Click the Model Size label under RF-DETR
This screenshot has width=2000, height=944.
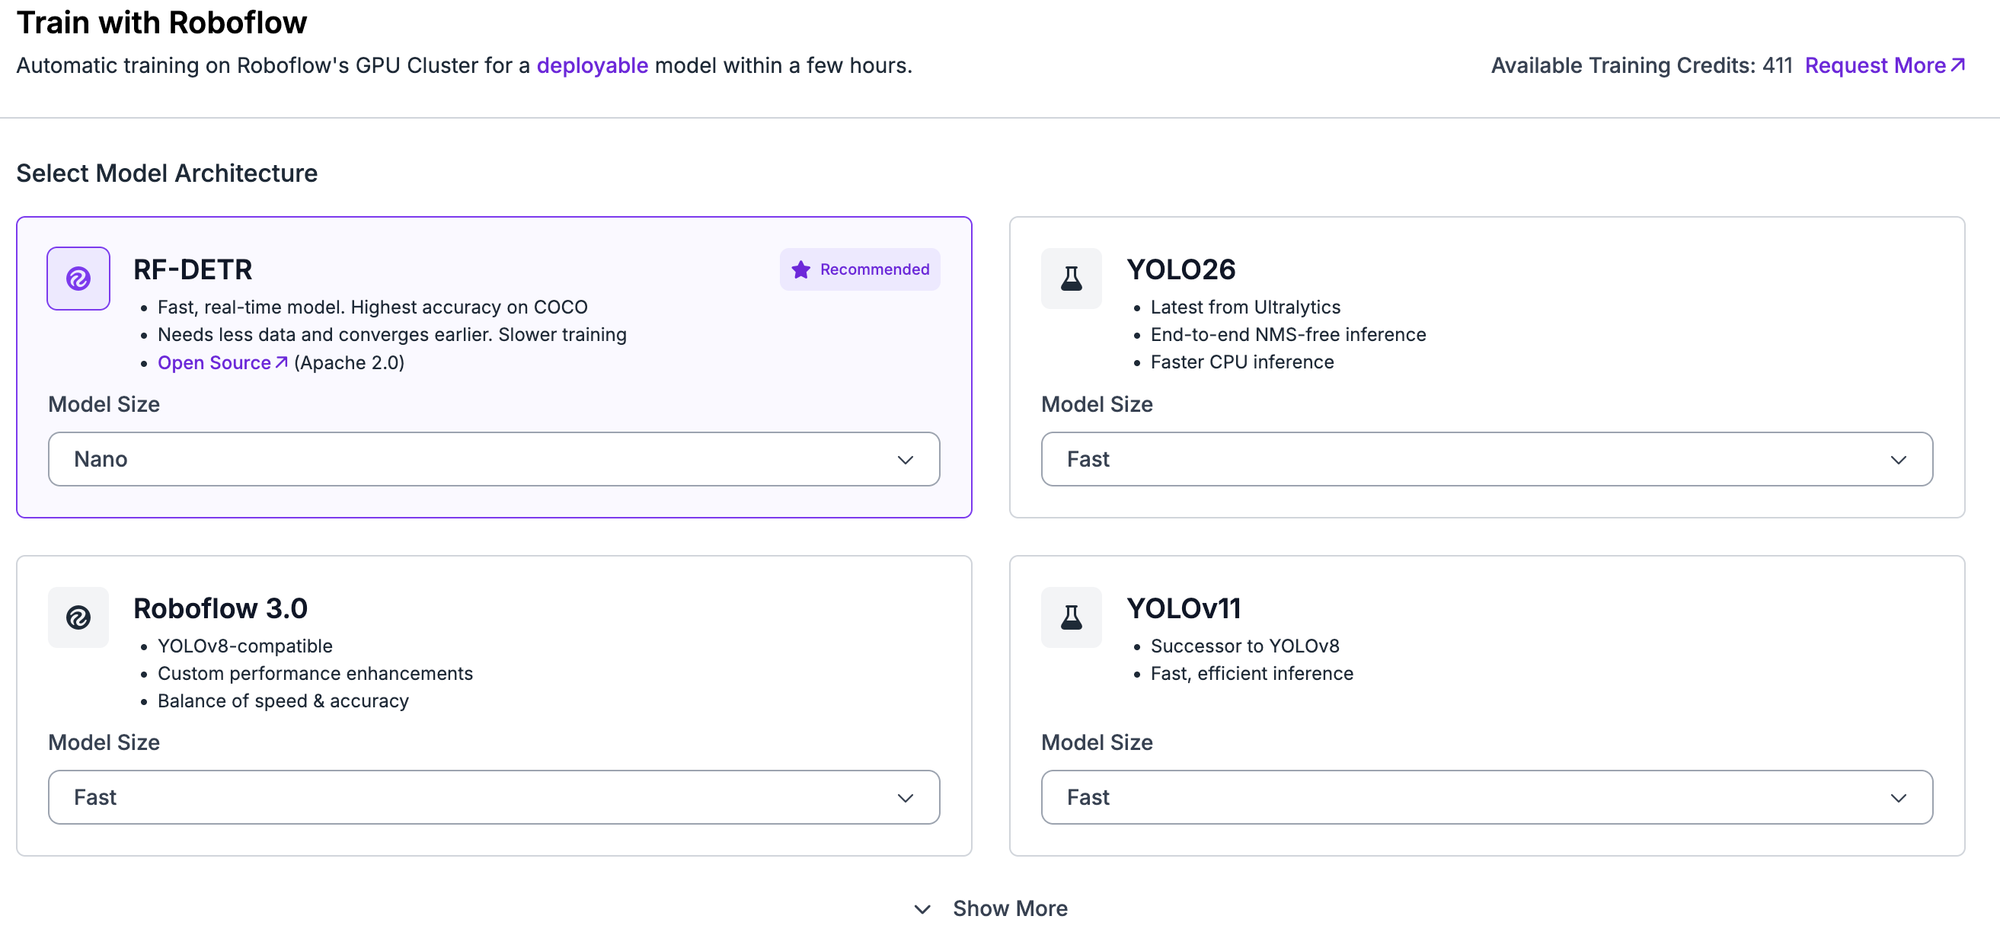tap(104, 404)
